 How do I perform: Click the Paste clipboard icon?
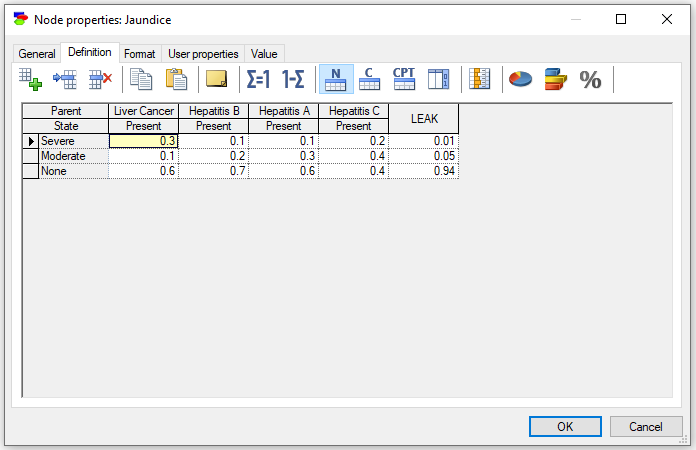(176, 79)
